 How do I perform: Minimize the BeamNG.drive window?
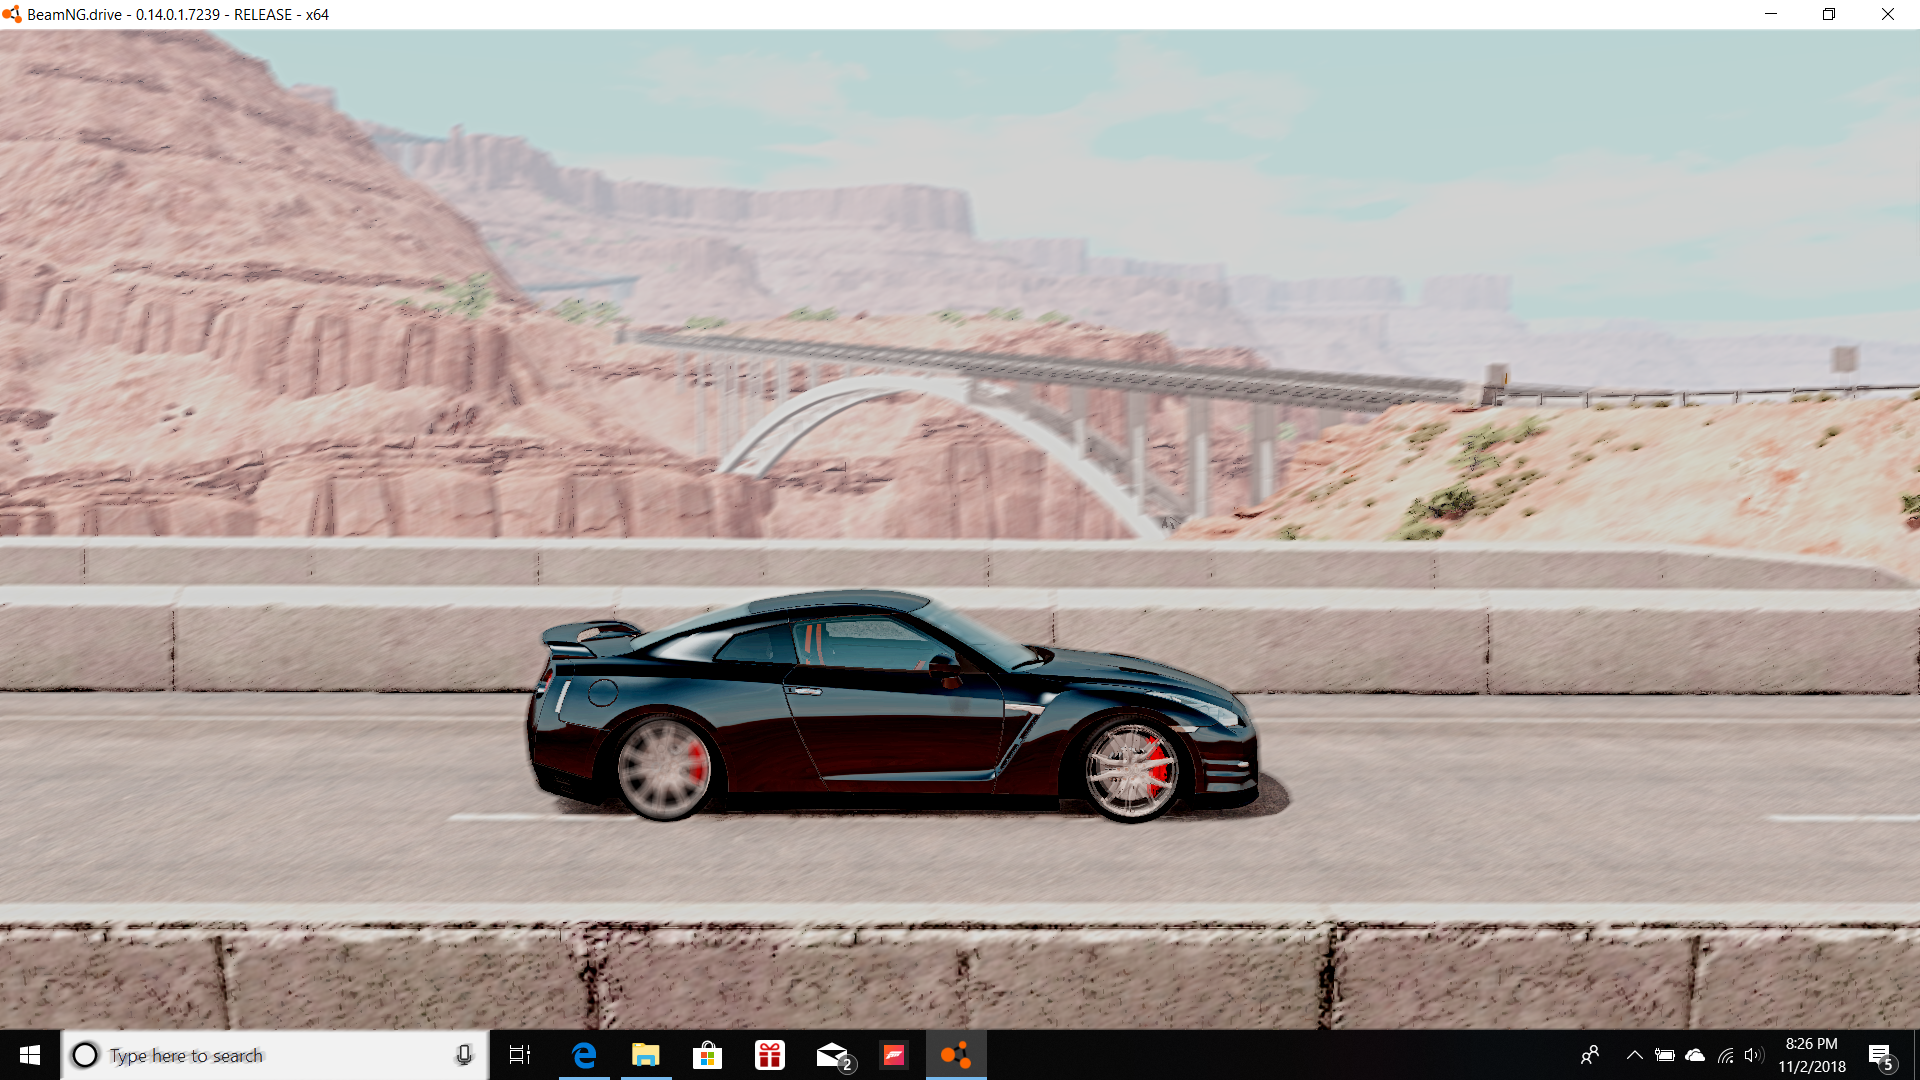pos(1771,14)
